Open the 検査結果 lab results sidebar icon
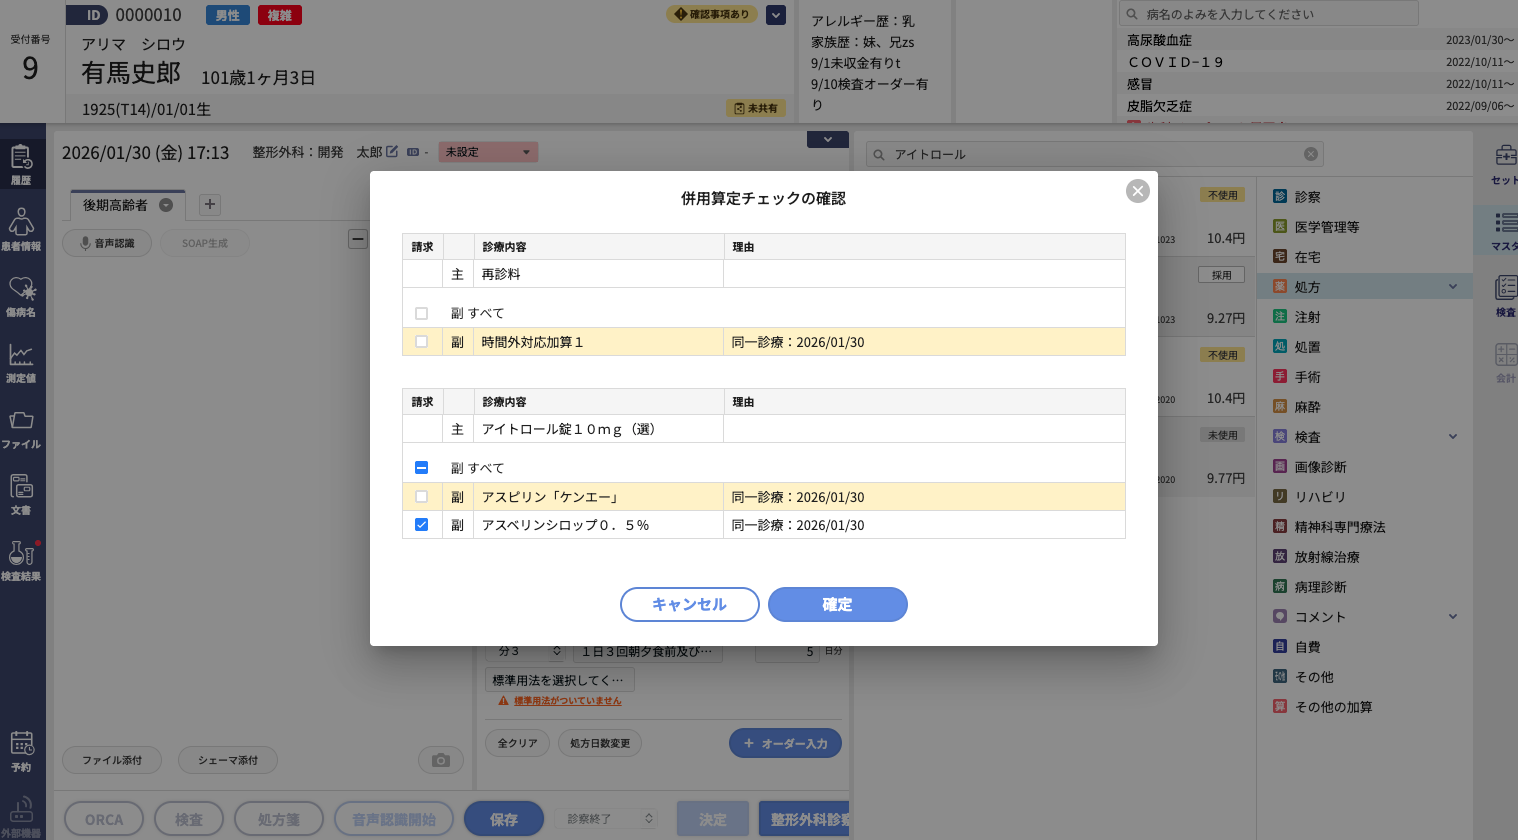Screen dimensions: 1518x840 pyautogui.click(x=21, y=560)
